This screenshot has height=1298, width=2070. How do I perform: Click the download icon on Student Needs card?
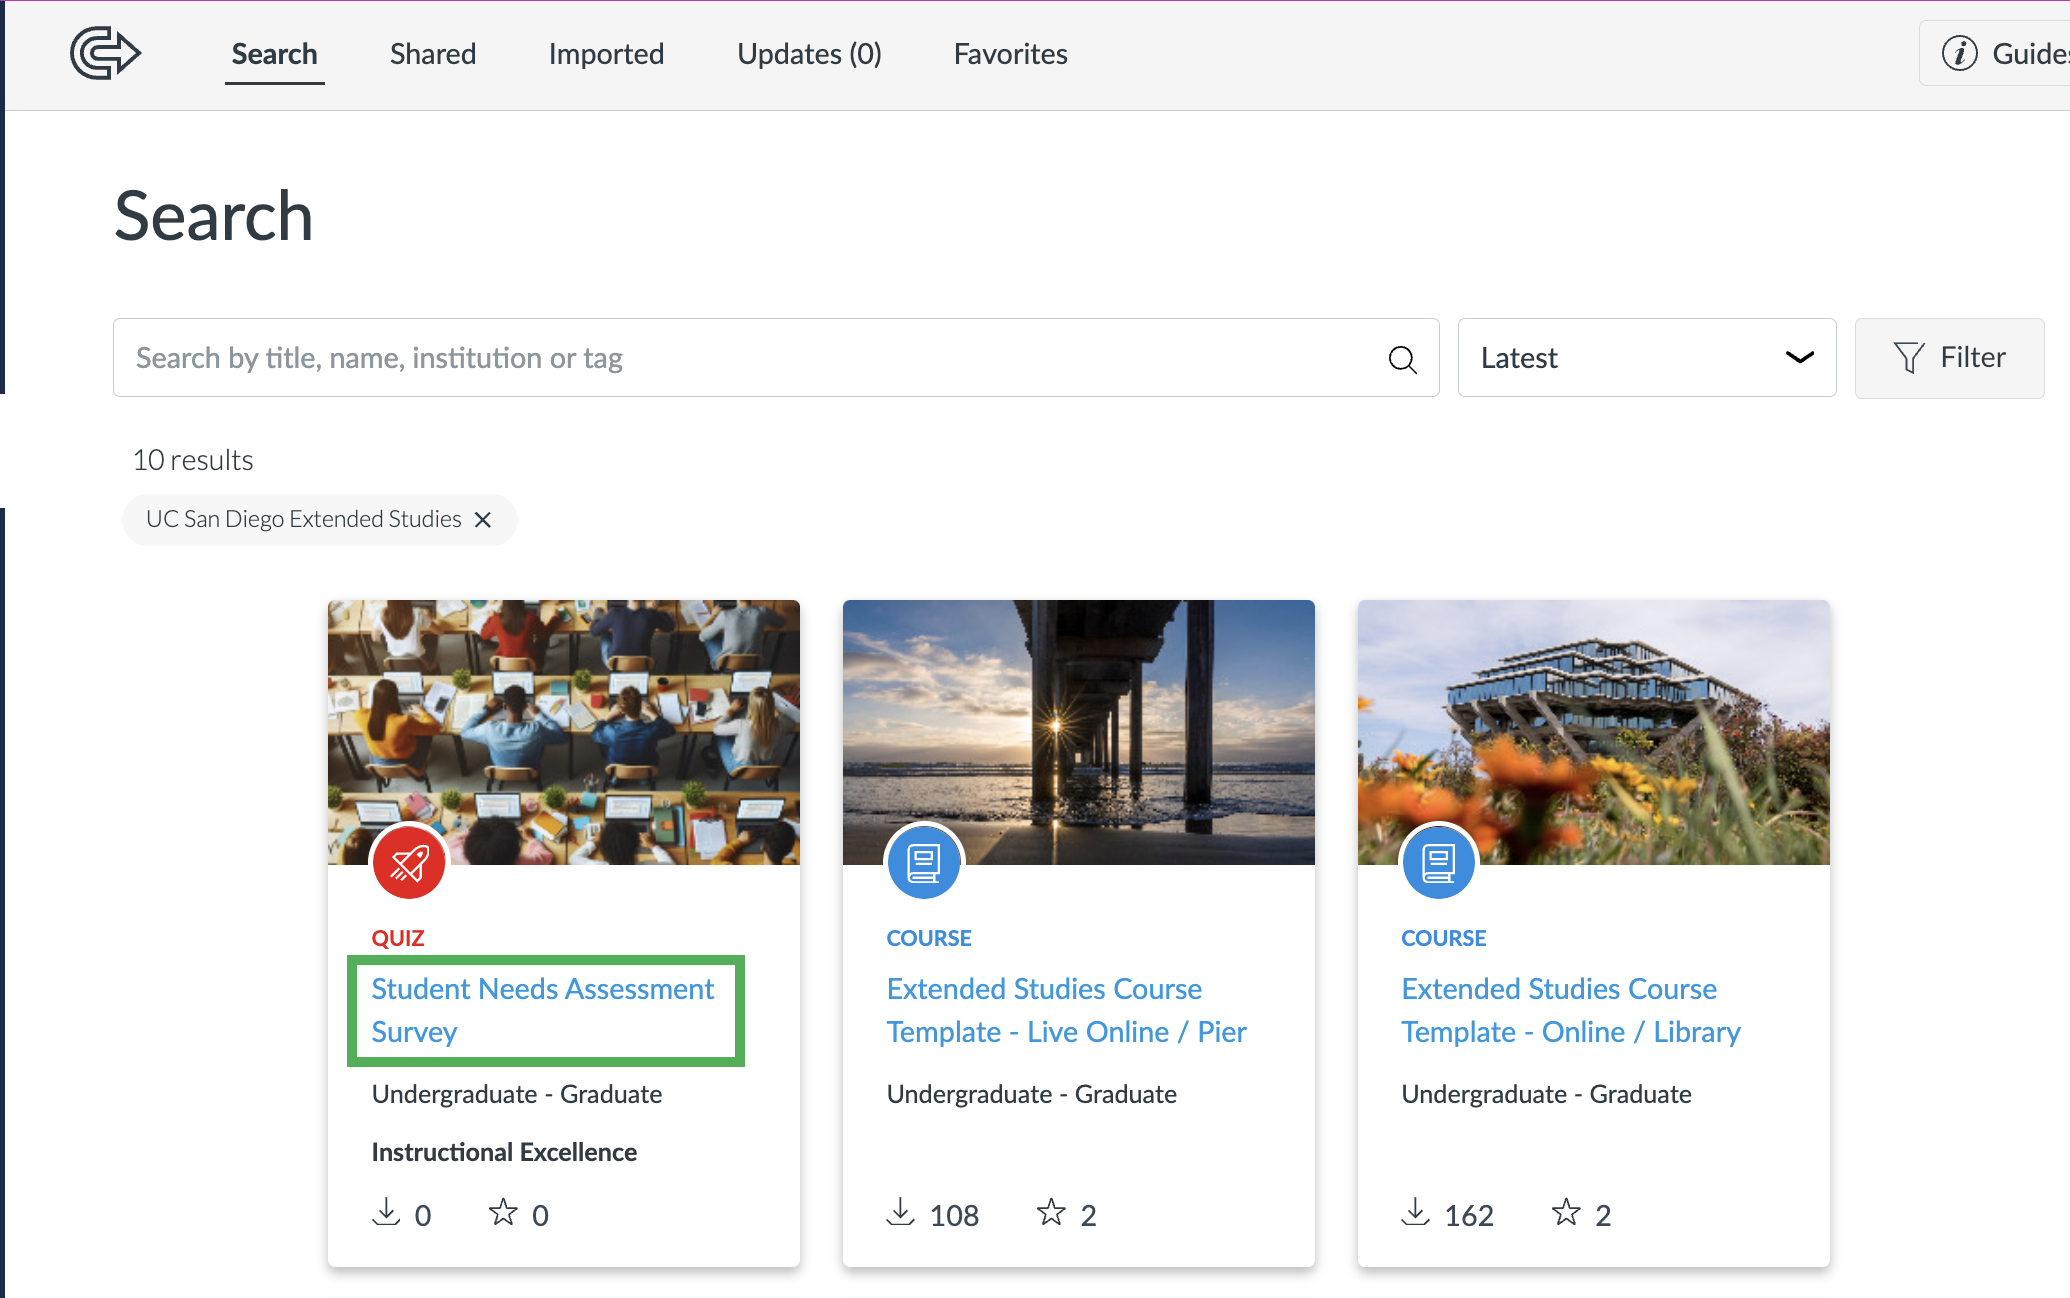[386, 1212]
